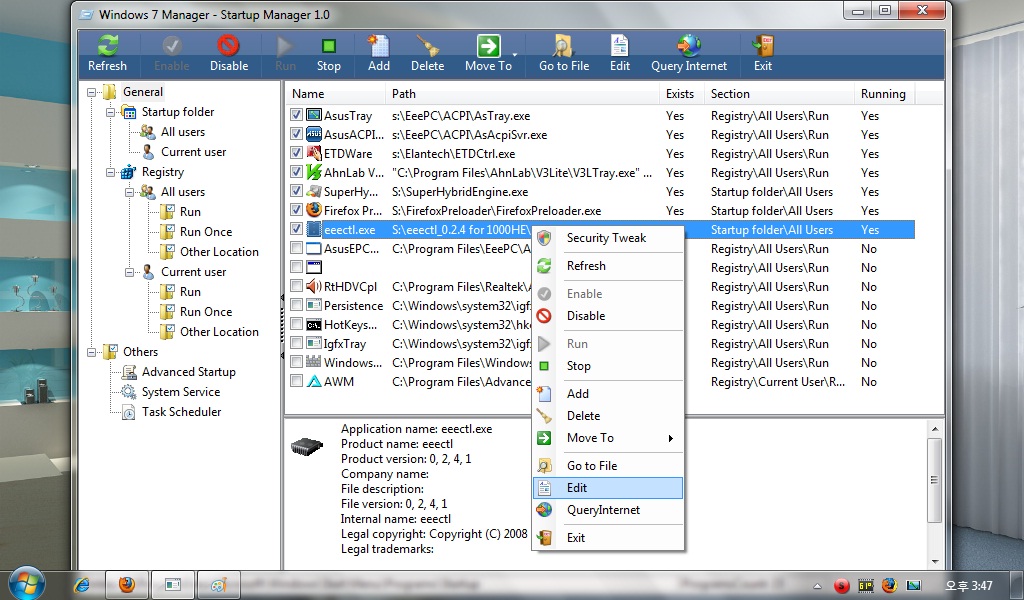Select the ETDWare program icon
Viewport: 1024px width, 600px height.
[314, 153]
